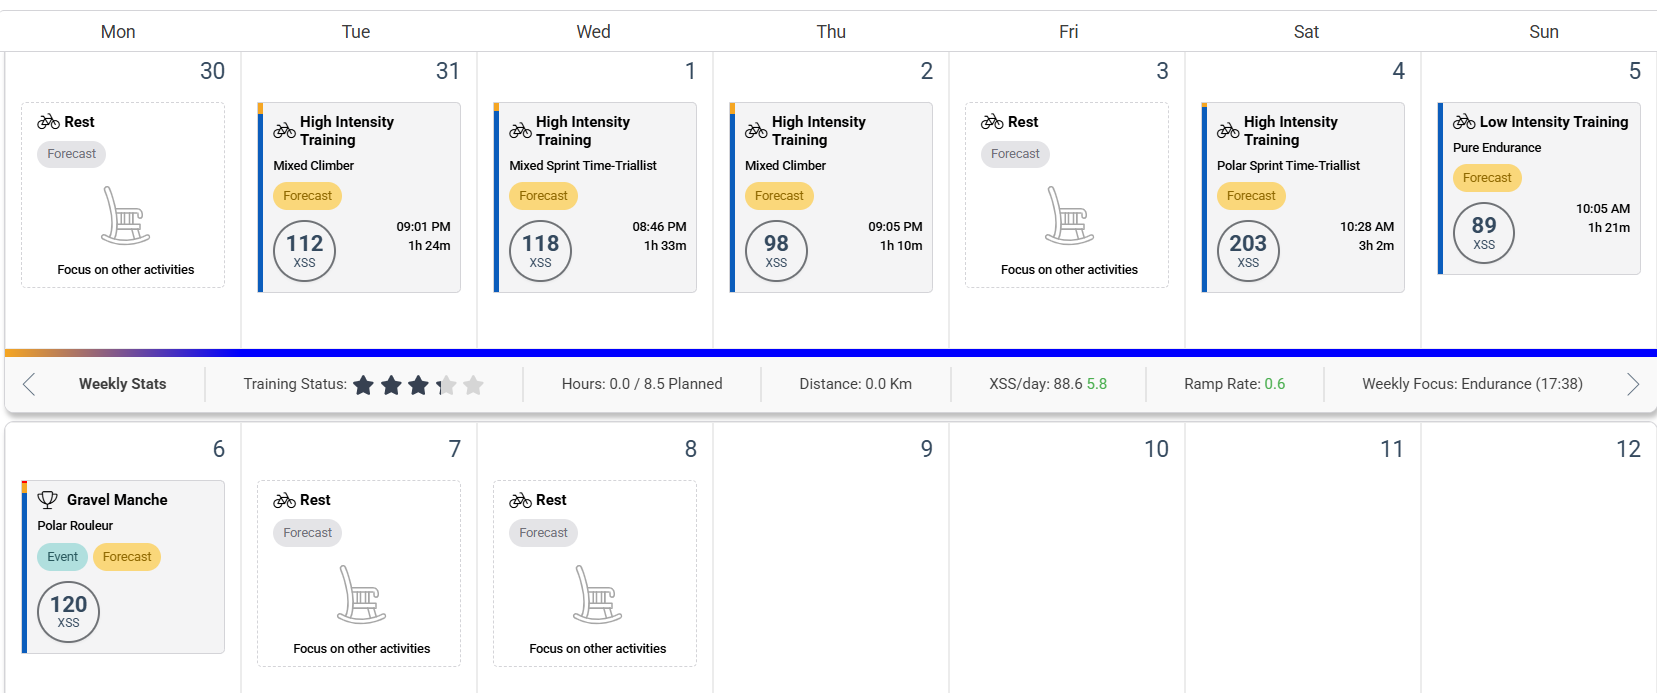Click rocking chair icon on day 8
This screenshot has height=693, width=1657.
pos(597,594)
